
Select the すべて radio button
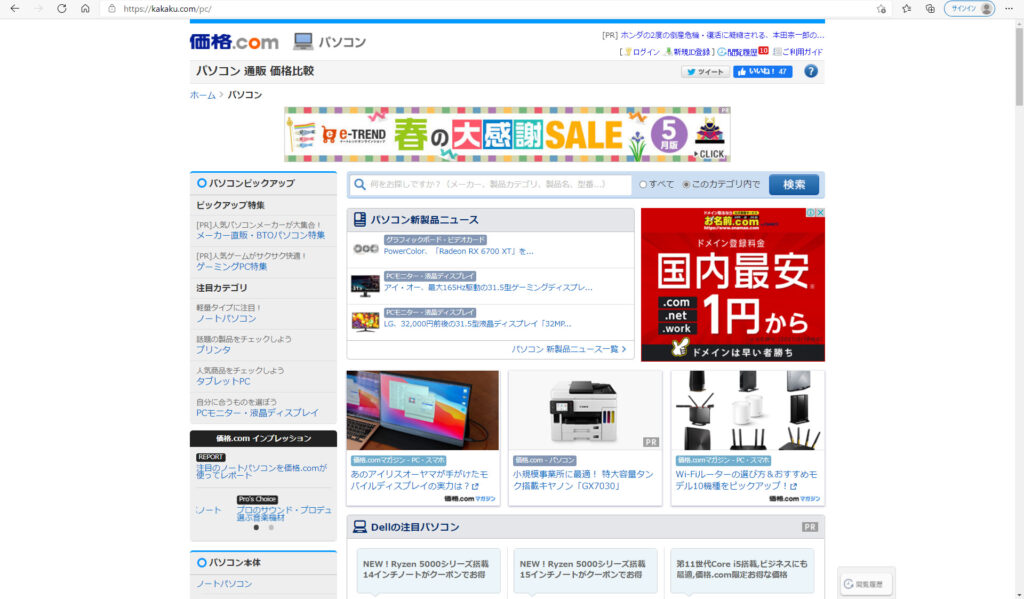pyautogui.click(x=643, y=185)
